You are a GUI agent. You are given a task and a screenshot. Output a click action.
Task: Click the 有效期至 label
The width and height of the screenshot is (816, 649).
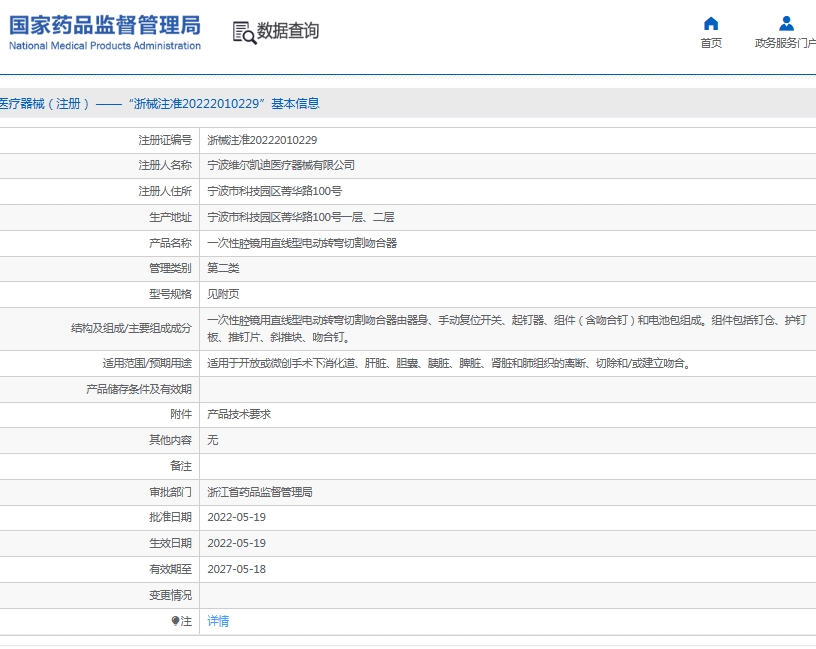(x=170, y=569)
